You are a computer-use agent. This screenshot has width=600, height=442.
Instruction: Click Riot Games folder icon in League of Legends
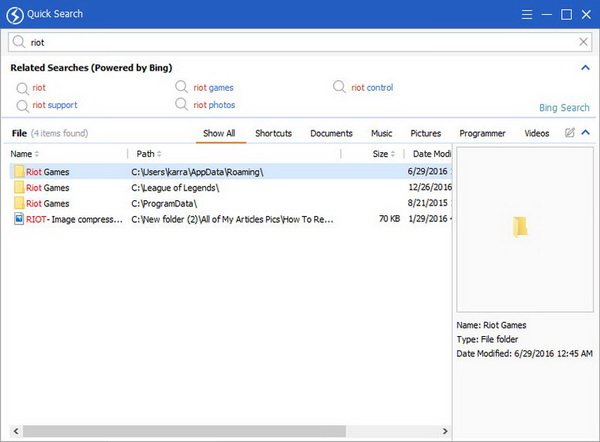(20, 187)
